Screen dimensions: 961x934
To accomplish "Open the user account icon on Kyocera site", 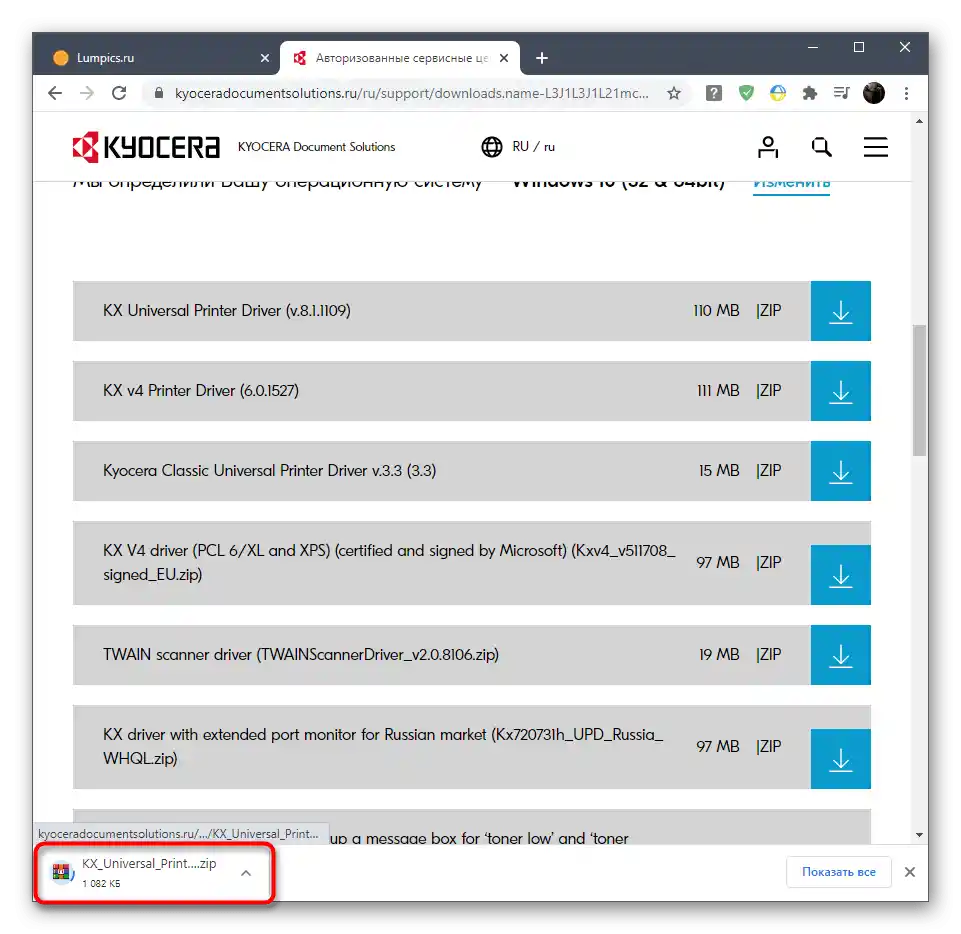I will tap(767, 147).
